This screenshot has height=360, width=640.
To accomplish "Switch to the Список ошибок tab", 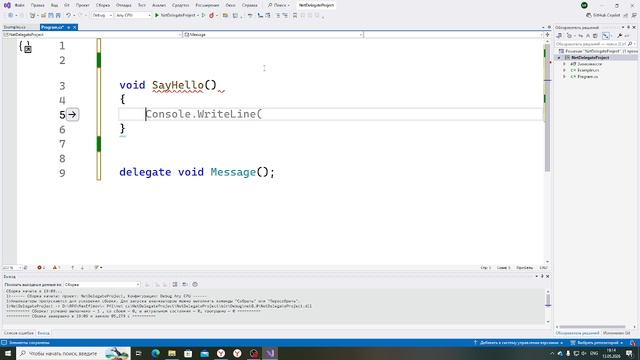I will click(19, 333).
